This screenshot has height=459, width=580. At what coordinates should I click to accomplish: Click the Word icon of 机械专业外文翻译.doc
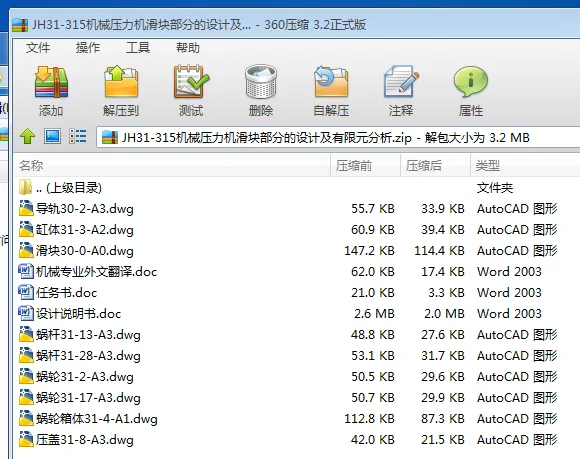click(26, 271)
